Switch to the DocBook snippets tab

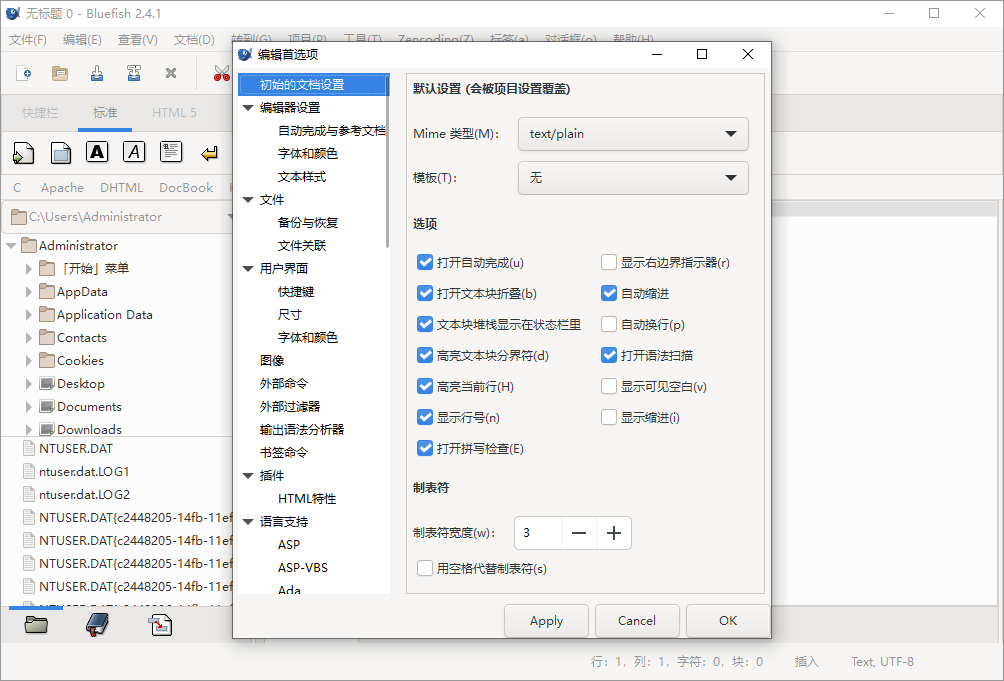coord(186,188)
